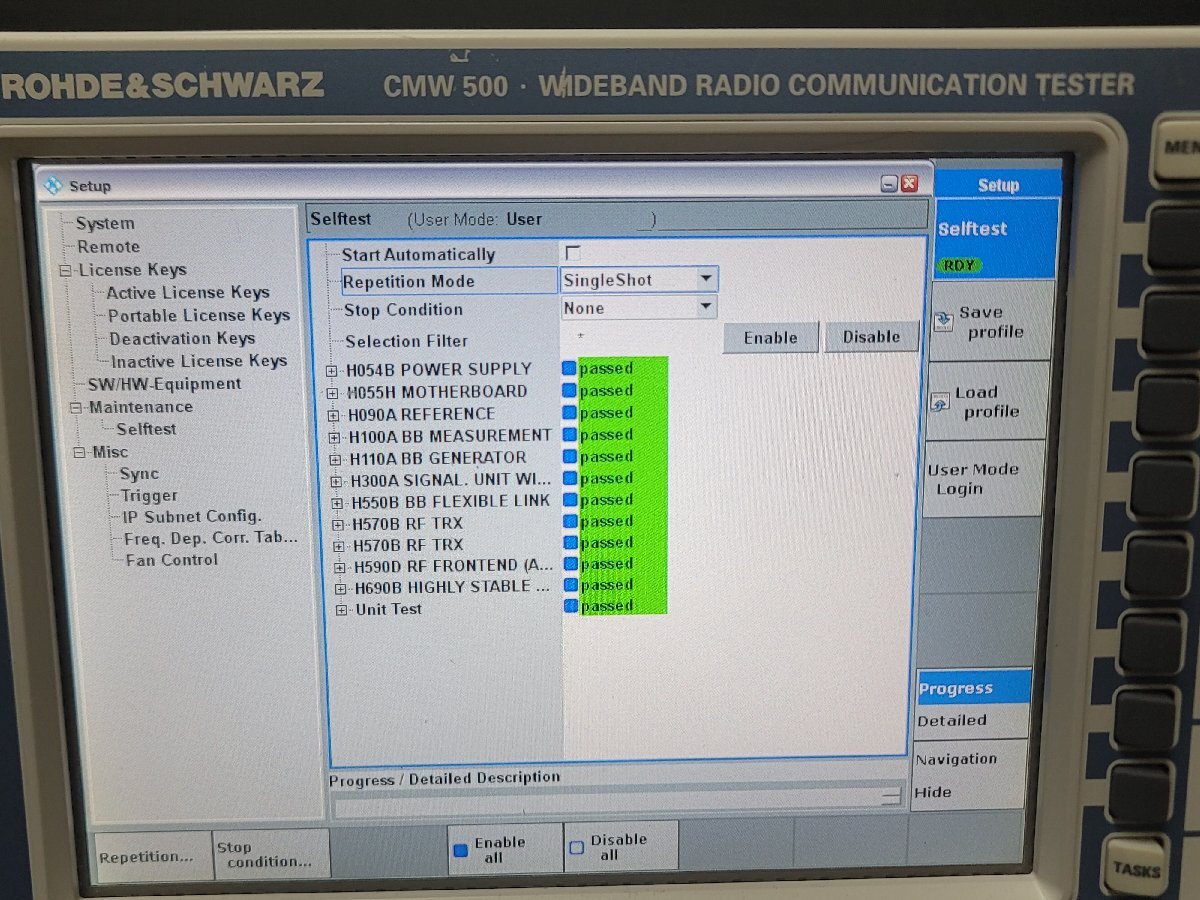
Task: Collapse the Misc tree node
Action: pos(79,453)
